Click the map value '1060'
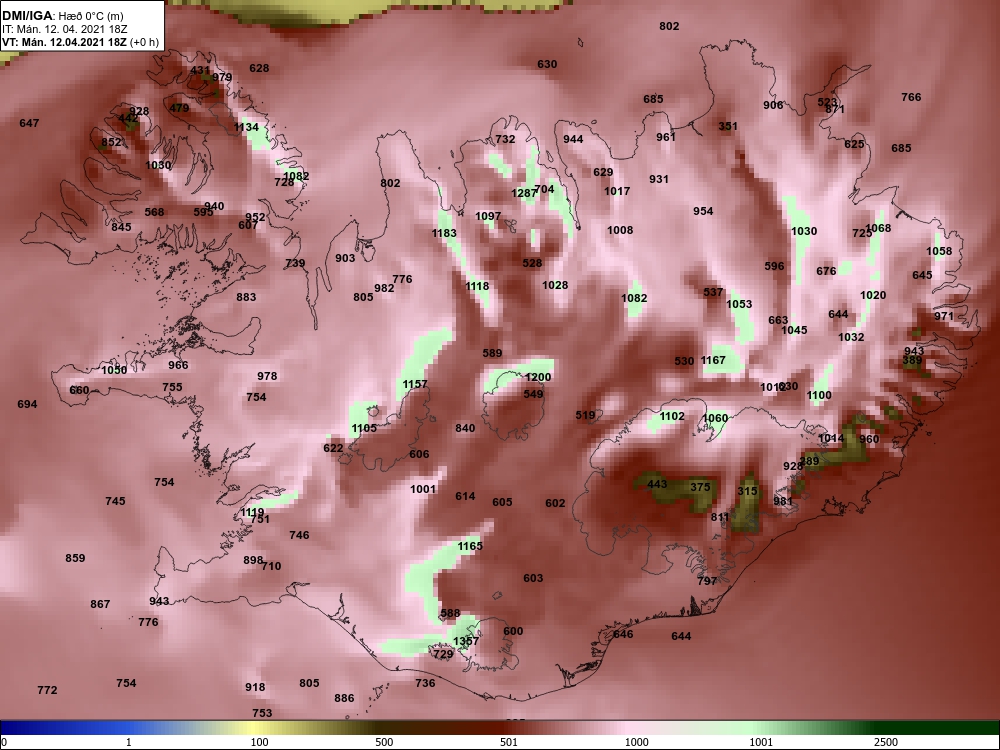 (x=715, y=418)
